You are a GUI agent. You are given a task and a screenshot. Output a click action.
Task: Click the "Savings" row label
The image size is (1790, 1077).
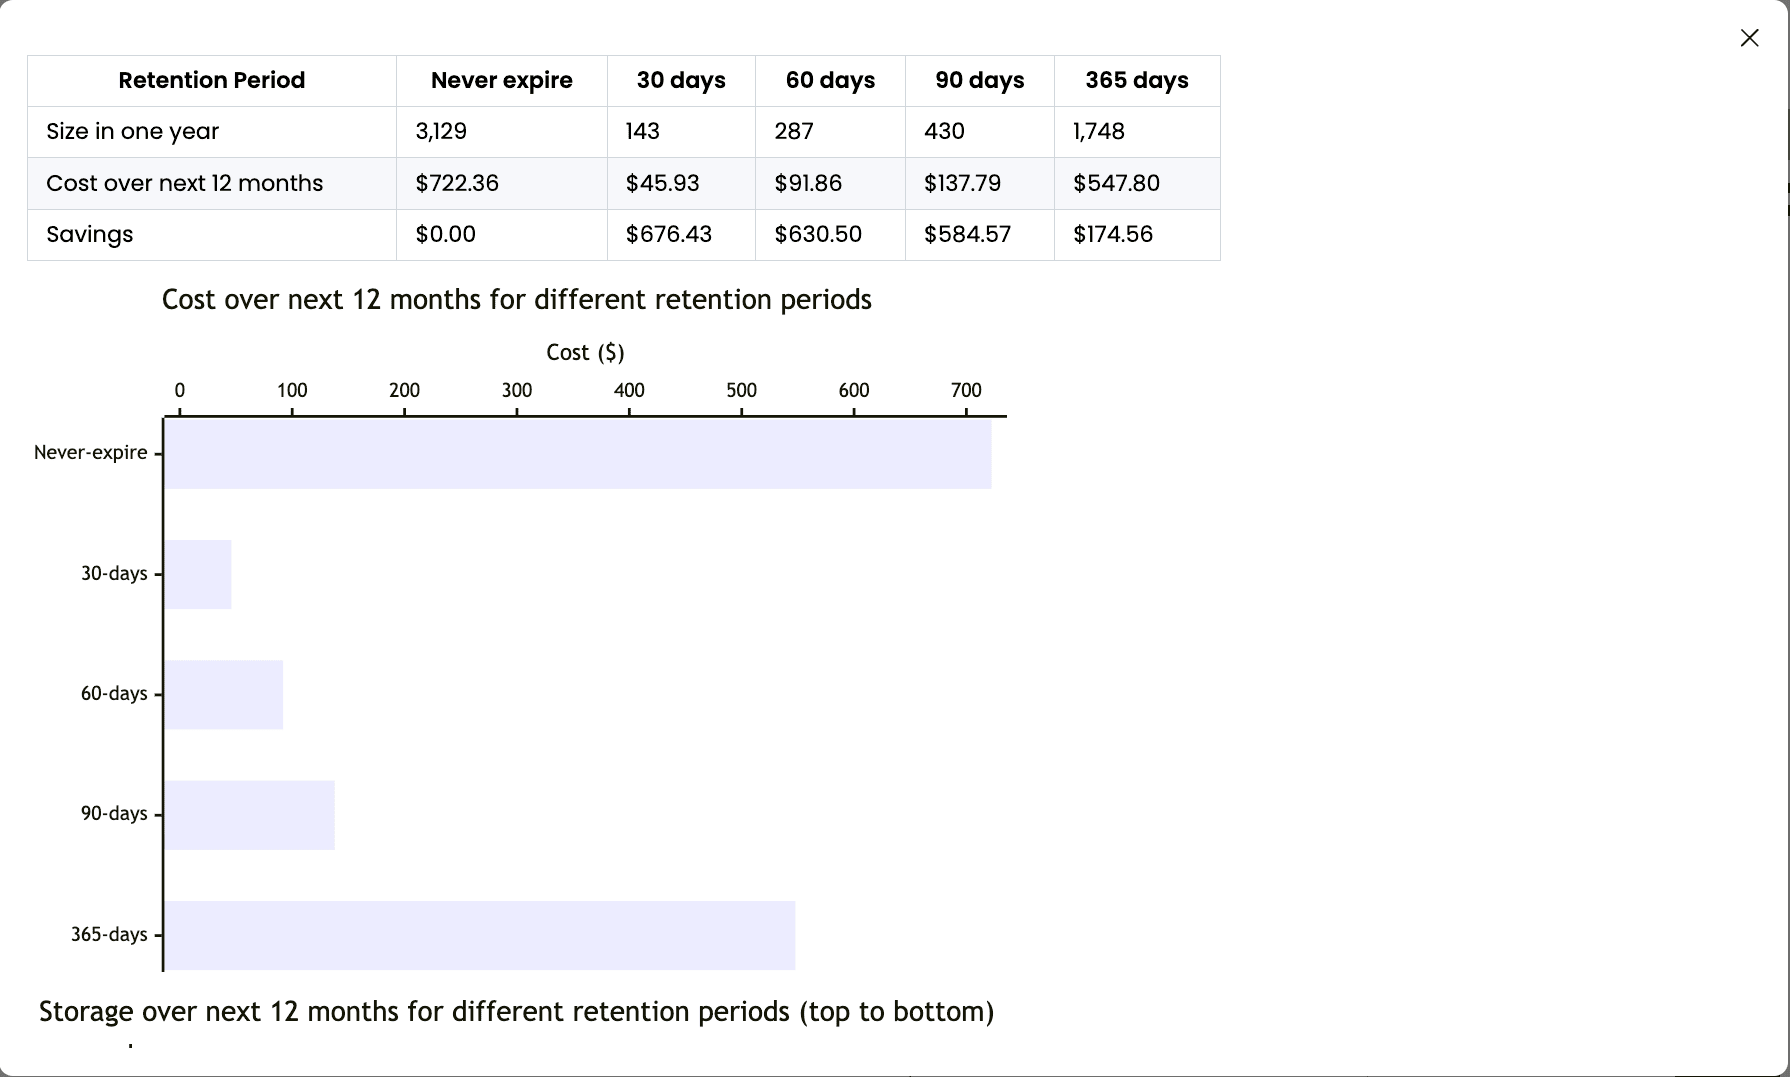tap(89, 234)
